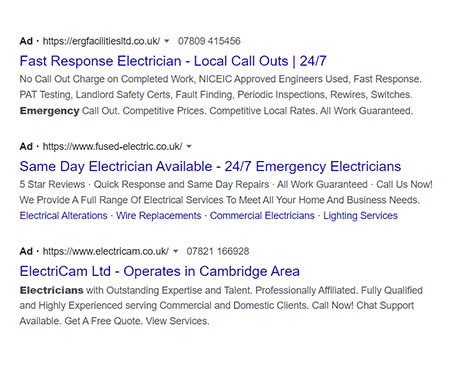The width and height of the screenshot is (450, 370).
Task: Click the https://www.fused-electric.co.uk/ URL
Action: (x=112, y=147)
